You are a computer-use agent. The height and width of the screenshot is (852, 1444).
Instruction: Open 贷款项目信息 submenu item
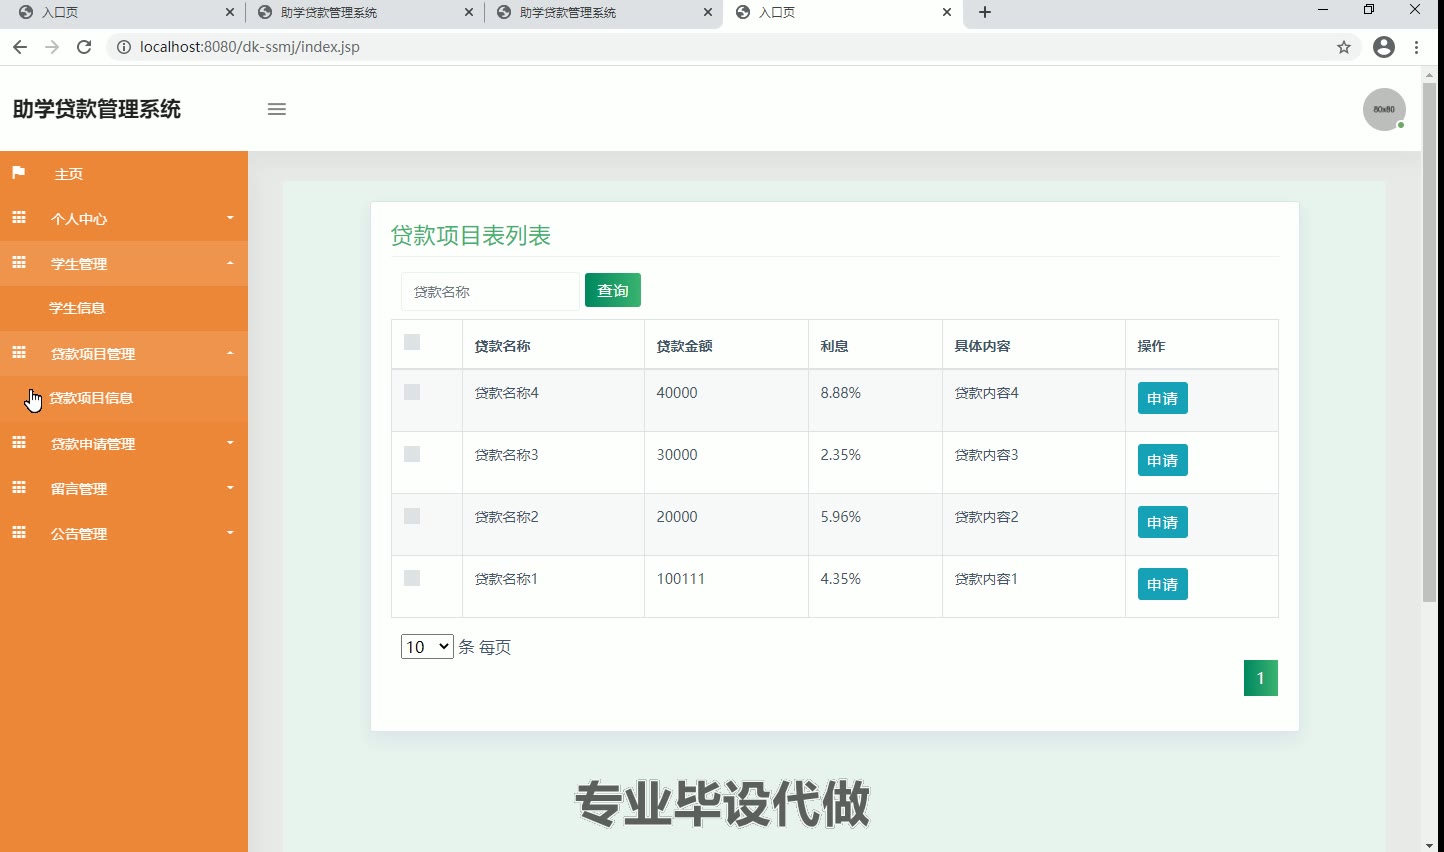click(91, 398)
